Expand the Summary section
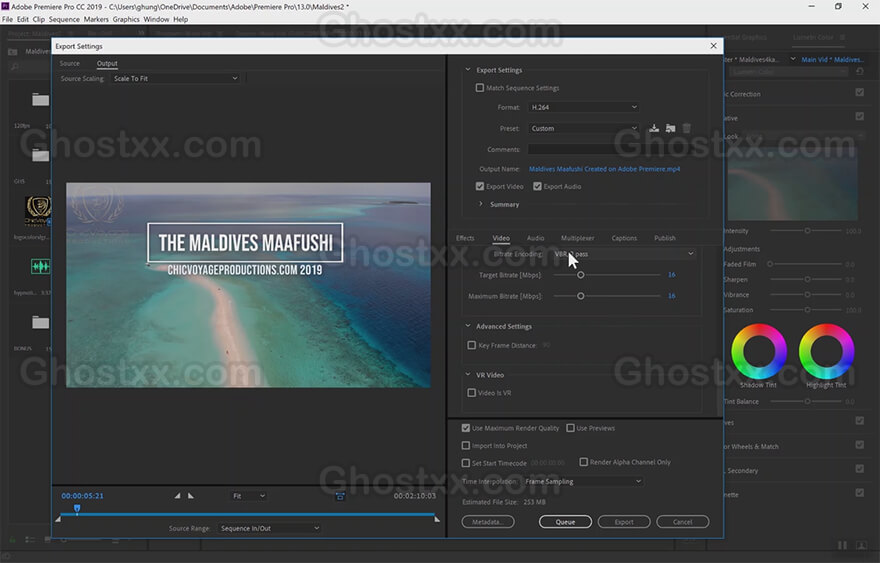 click(480, 204)
